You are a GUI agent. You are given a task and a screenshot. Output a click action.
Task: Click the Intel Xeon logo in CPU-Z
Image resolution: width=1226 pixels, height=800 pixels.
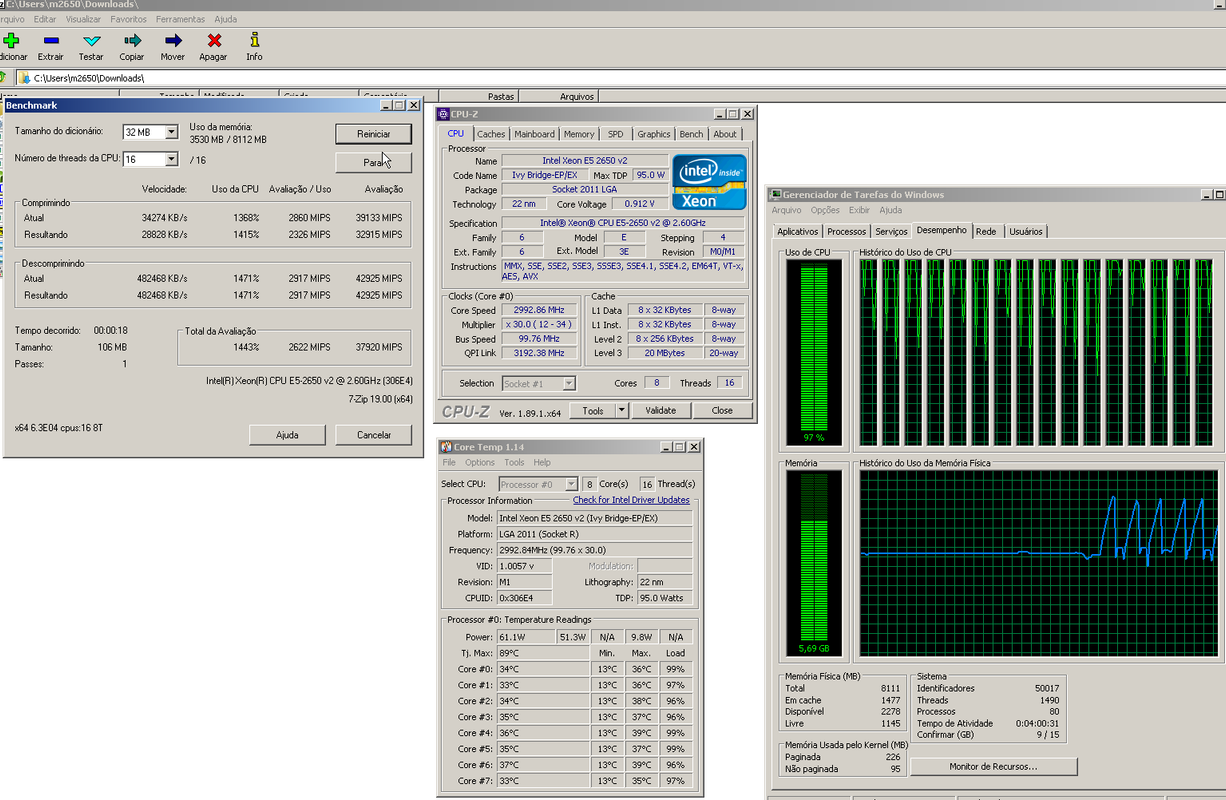tap(709, 181)
